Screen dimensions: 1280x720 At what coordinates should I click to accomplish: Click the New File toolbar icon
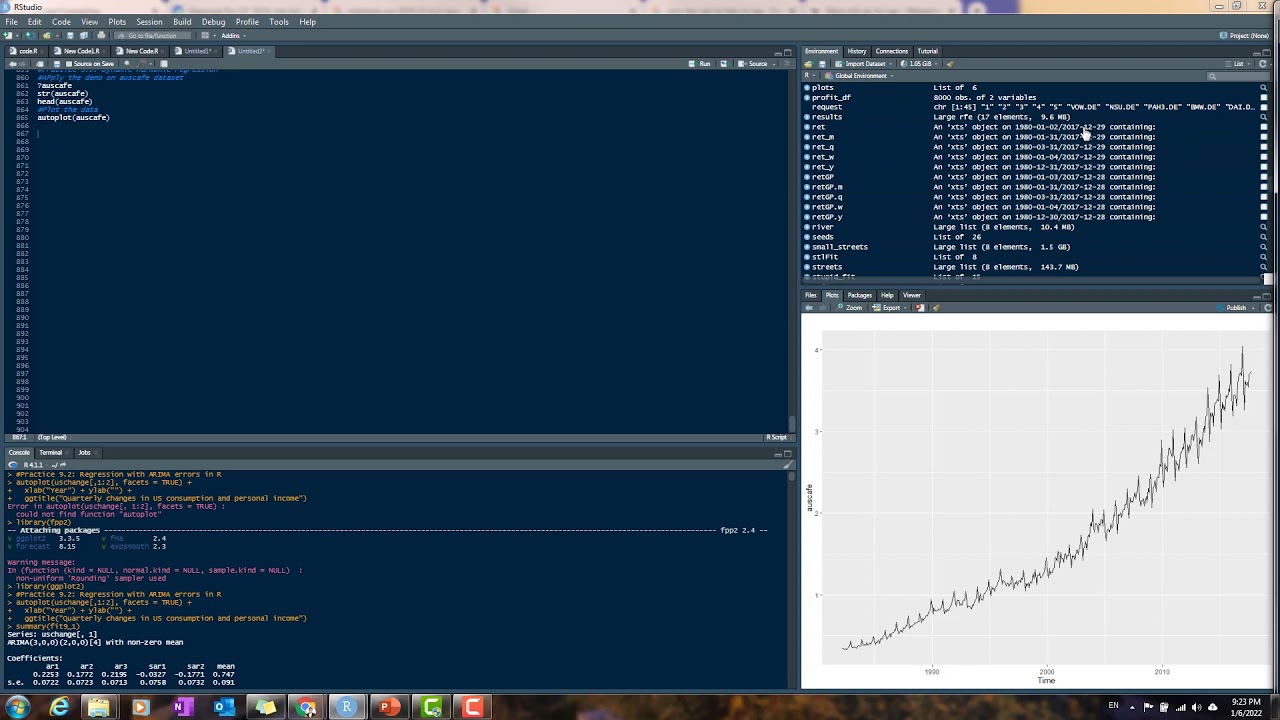coord(8,35)
